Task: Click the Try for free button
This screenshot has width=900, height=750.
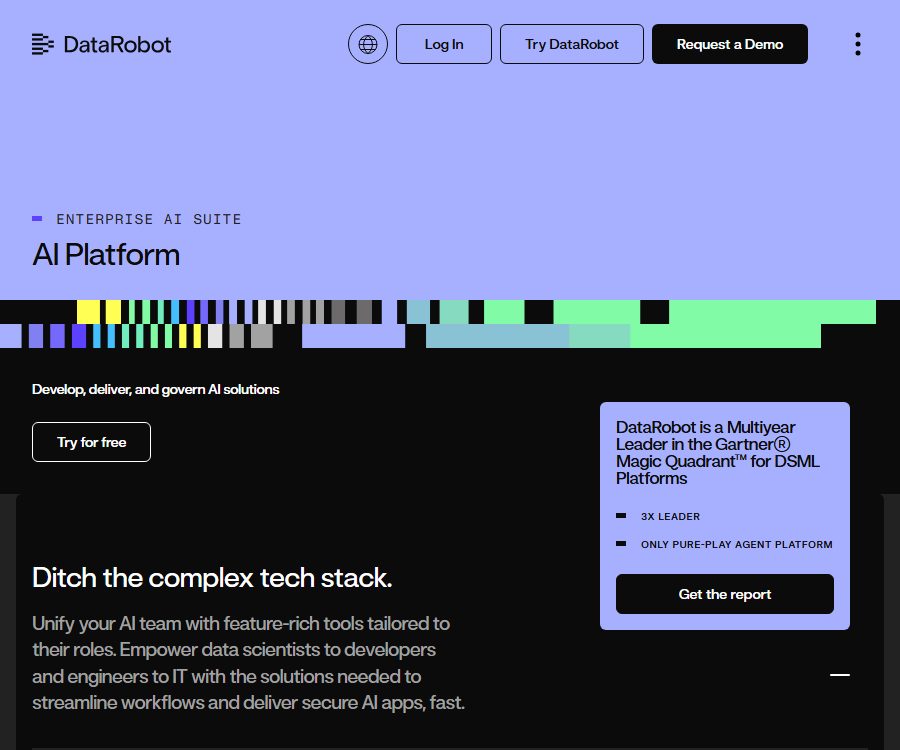Action: tap(91, 442)
